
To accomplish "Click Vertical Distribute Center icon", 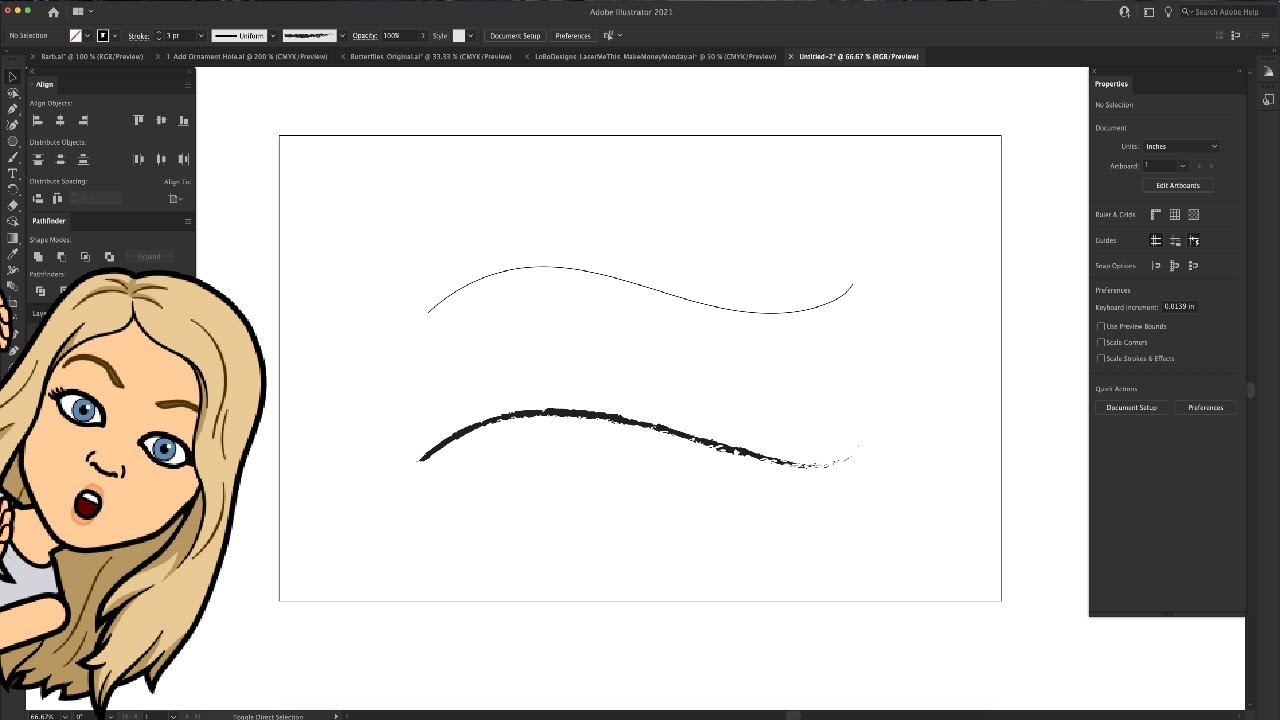I will pos(60,159).
